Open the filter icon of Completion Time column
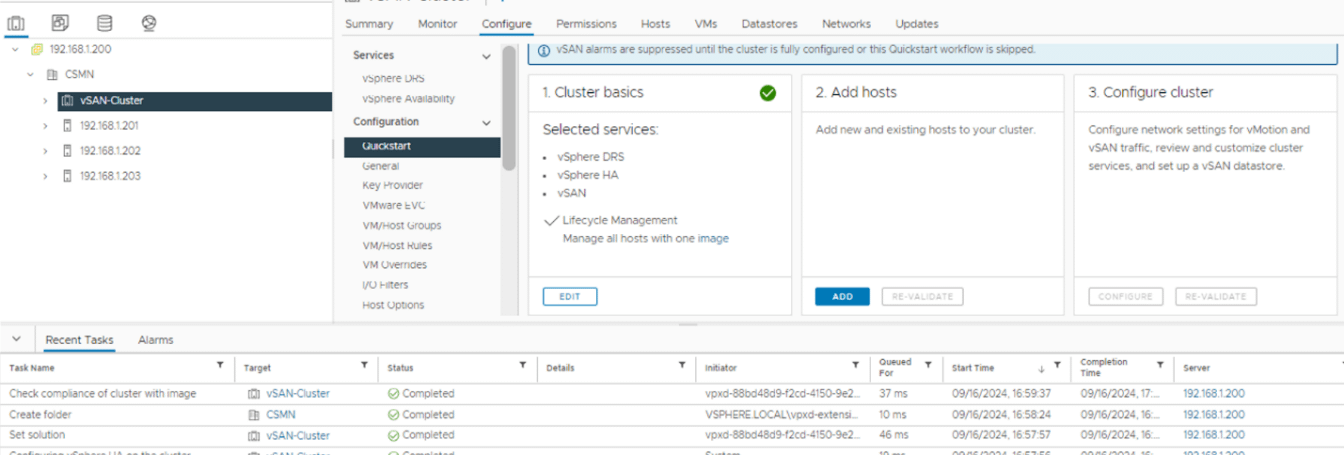1344x455 pixels. tap(1160, 366)
